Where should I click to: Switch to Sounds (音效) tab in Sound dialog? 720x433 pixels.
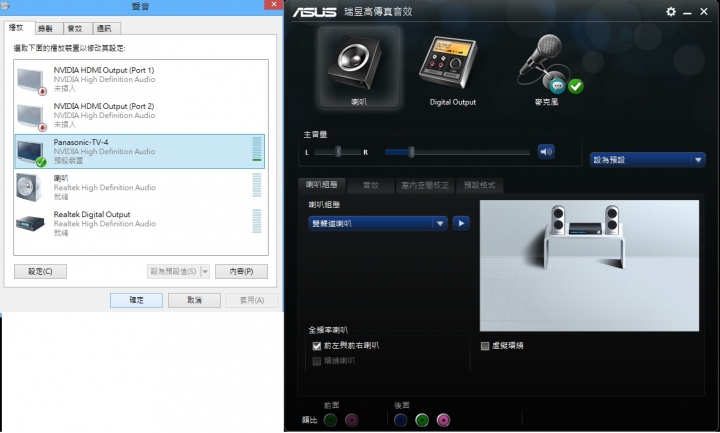[78, 28]
